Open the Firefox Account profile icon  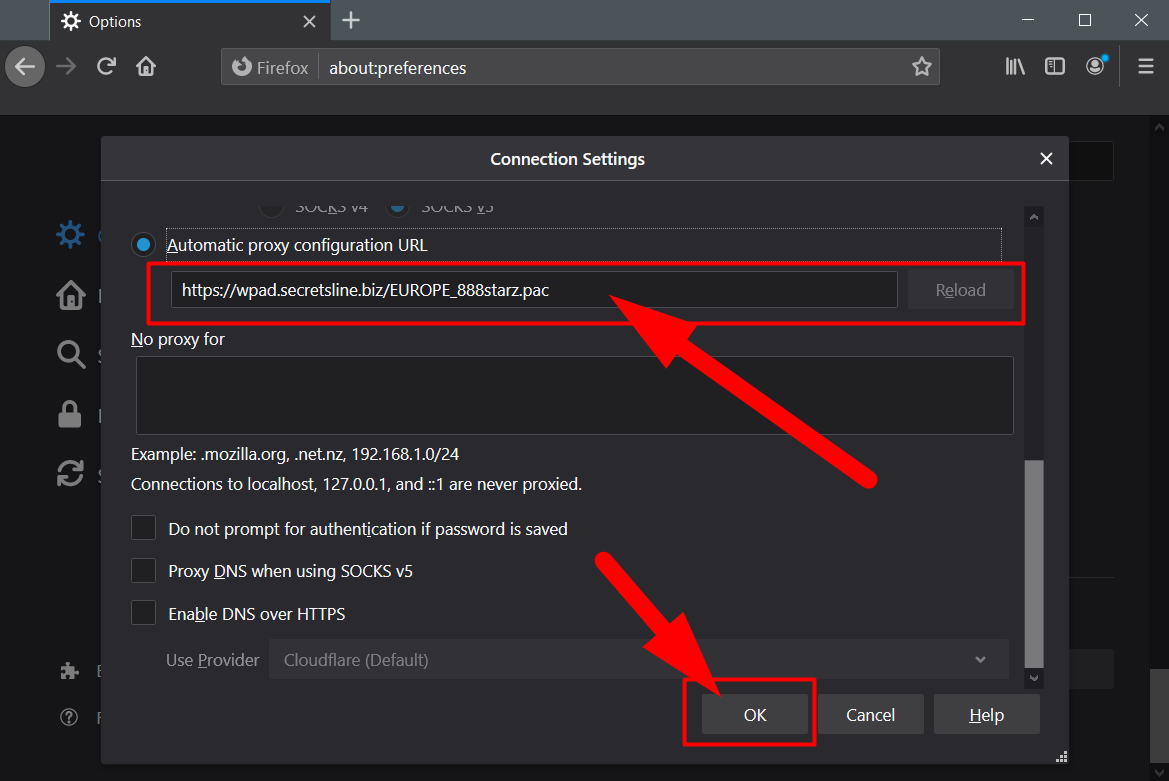click(x=1096, y=67)
